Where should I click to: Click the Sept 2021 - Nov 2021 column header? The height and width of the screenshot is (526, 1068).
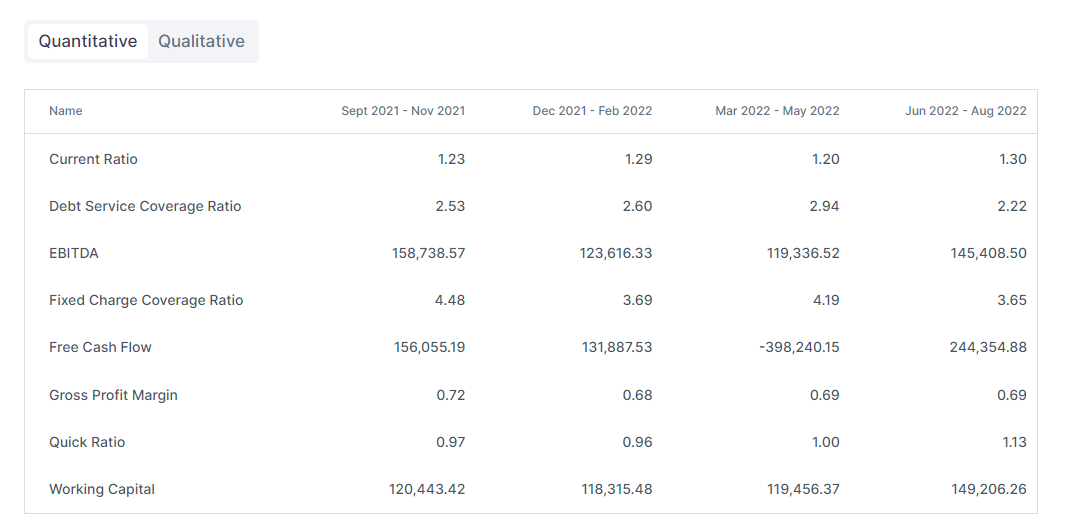point(403,111)
